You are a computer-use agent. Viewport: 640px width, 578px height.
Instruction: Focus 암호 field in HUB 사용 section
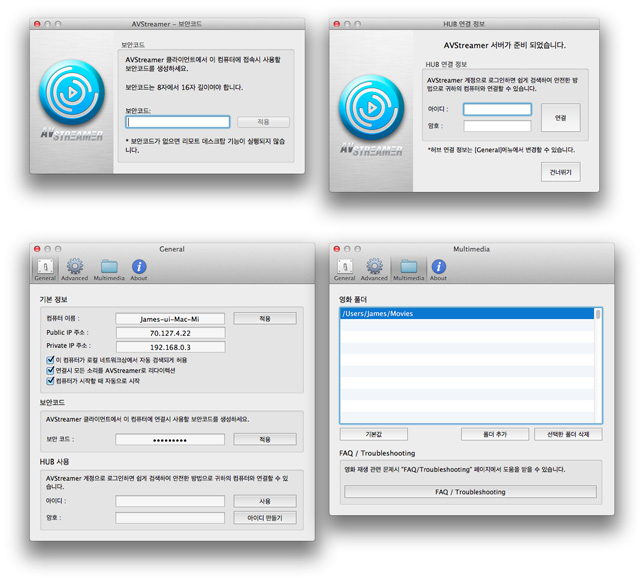click(x=170, y=518)
